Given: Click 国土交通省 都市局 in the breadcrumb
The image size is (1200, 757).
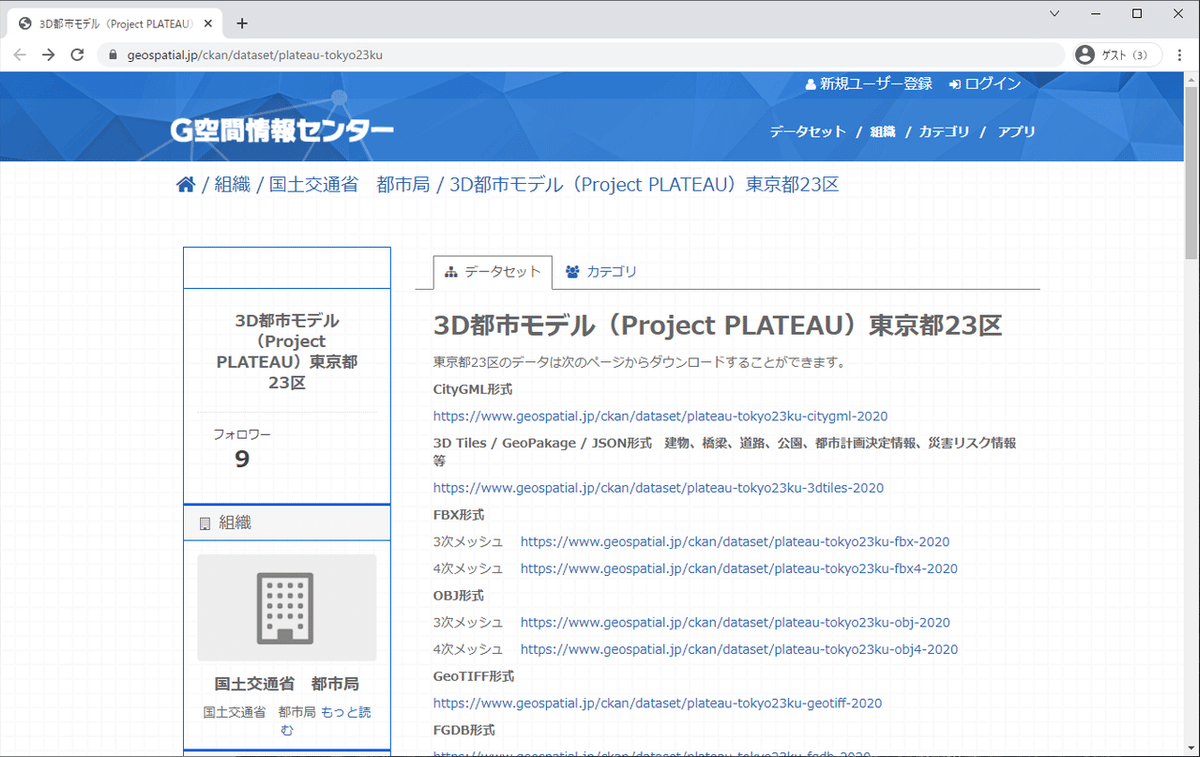Looking at the screenshot, I should coord(349,185).
